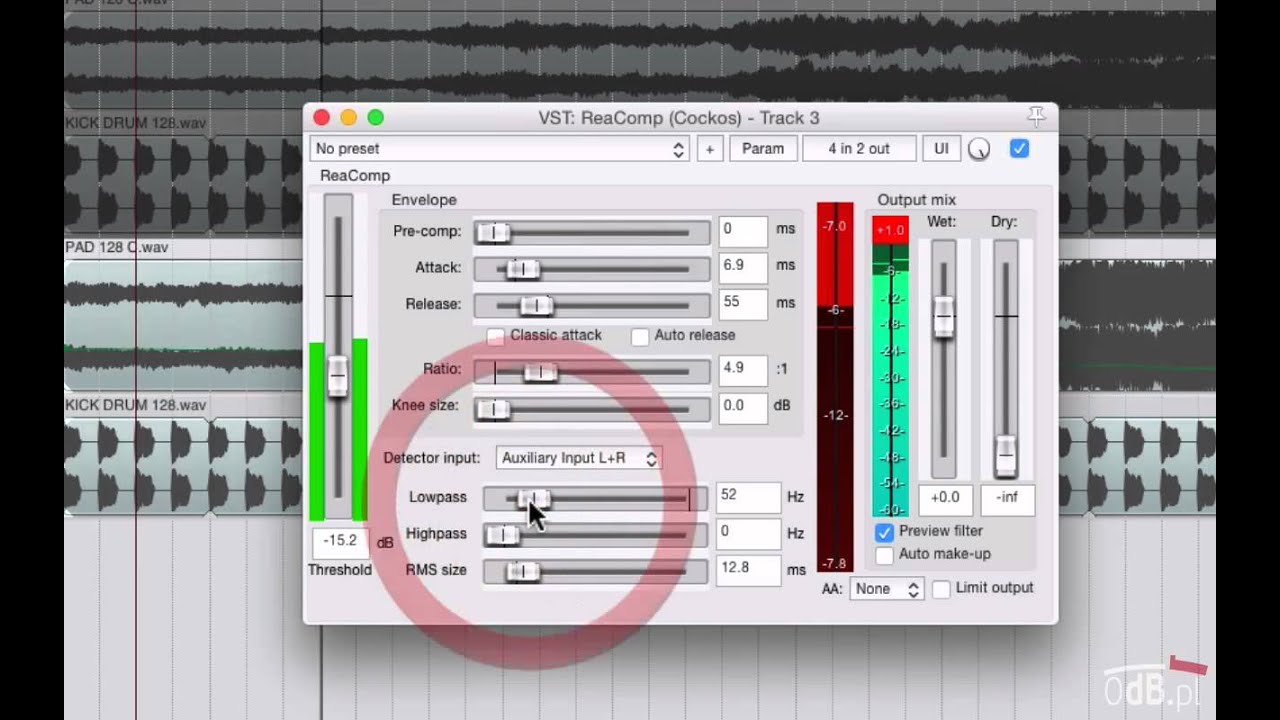
Task: Click the Threshold field showing -15.2
Action: tap(341, 542)
